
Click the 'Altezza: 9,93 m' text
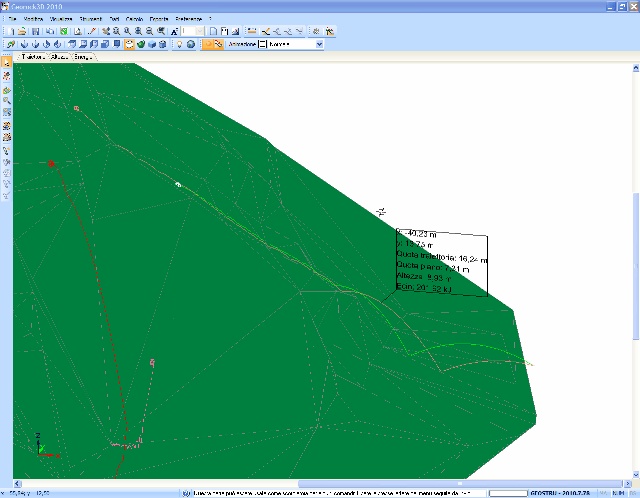(x=424, y=277)
